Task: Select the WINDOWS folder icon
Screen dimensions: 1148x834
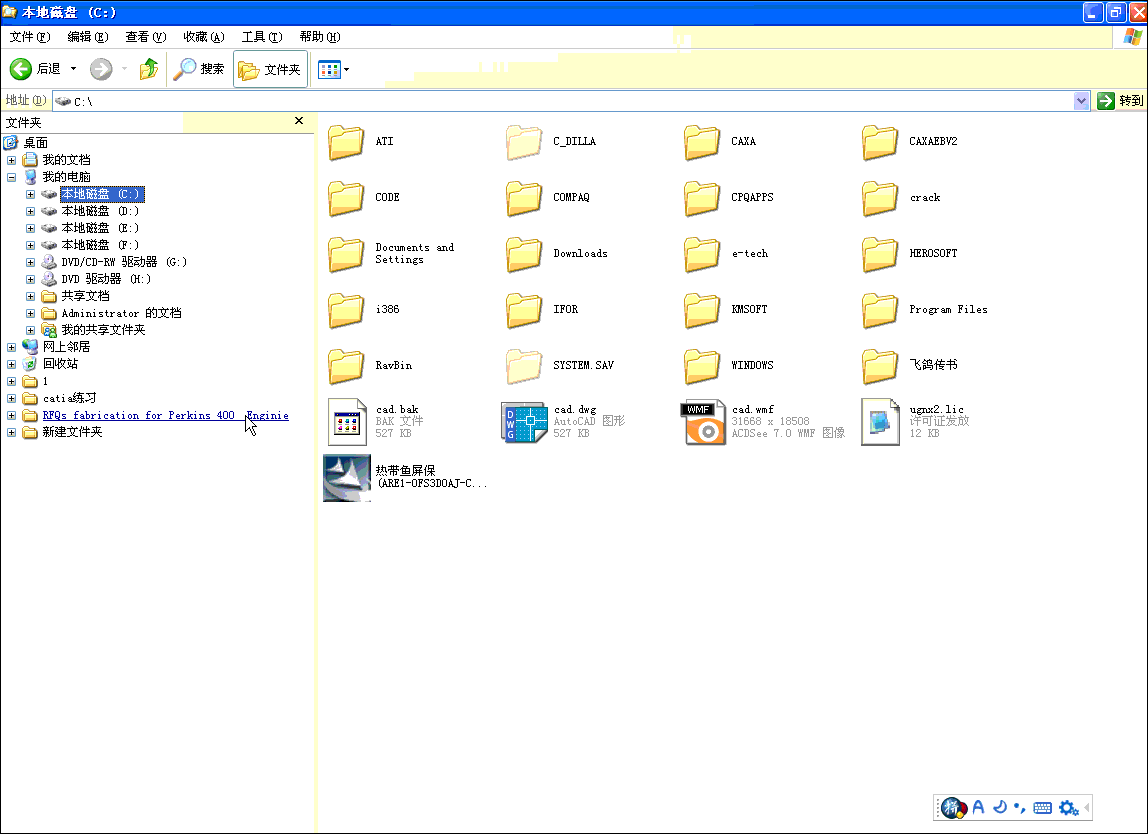Action: (x=701, y=366)
